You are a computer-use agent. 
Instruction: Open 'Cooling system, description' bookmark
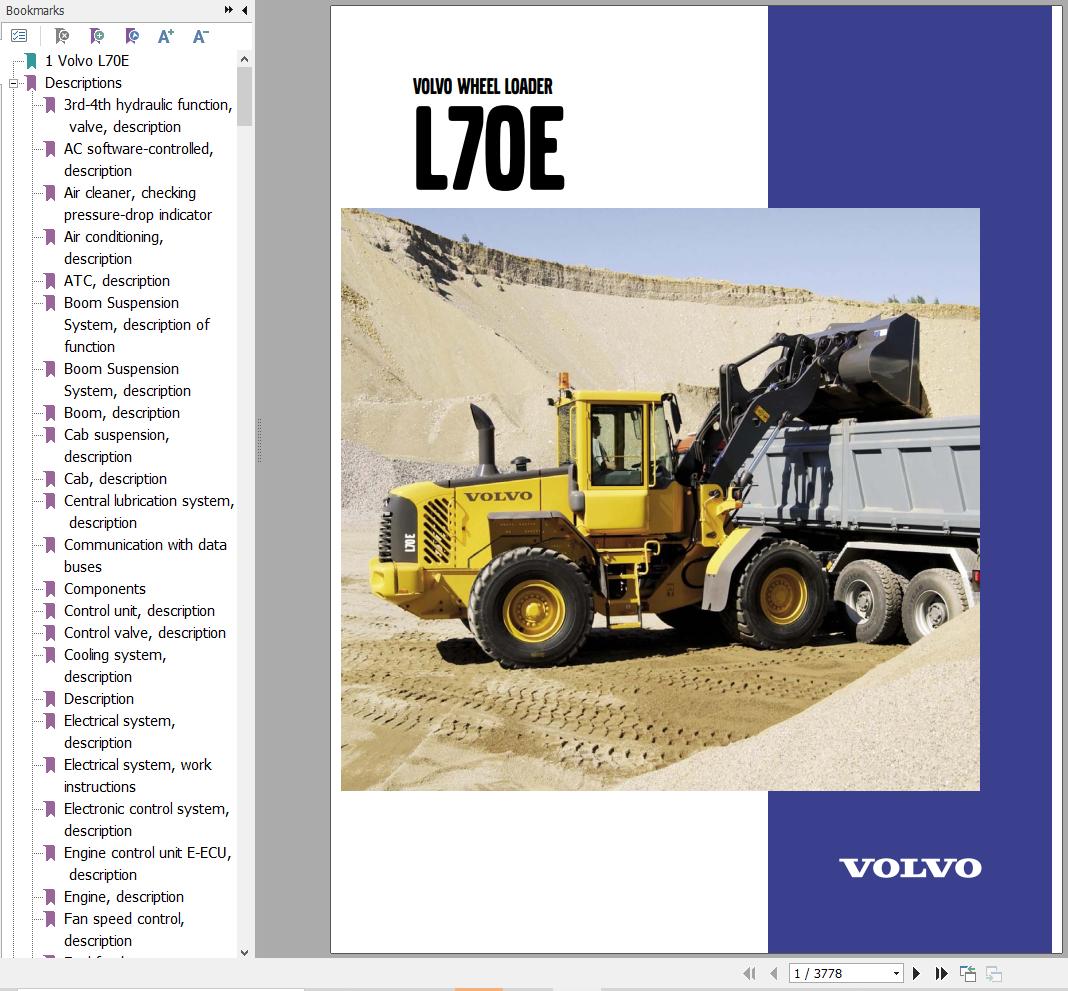(x=115, y=665)
